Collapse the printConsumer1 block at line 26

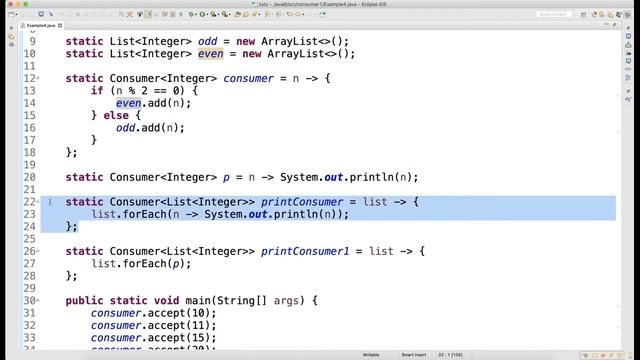[x=38, y=251]
